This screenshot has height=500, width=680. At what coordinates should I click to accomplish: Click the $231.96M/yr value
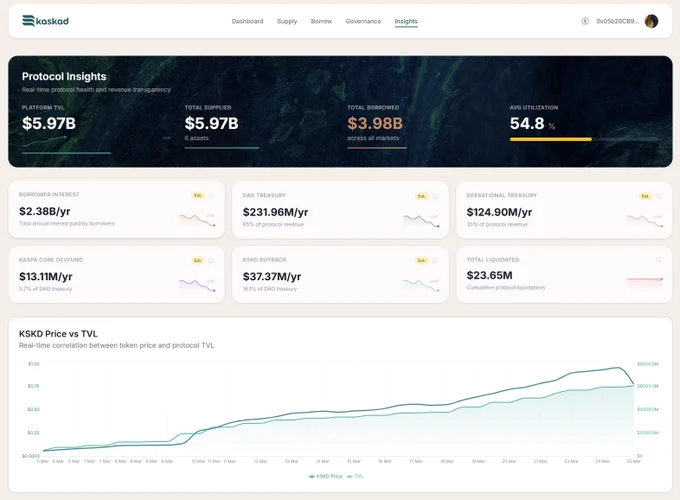point(275,212)
